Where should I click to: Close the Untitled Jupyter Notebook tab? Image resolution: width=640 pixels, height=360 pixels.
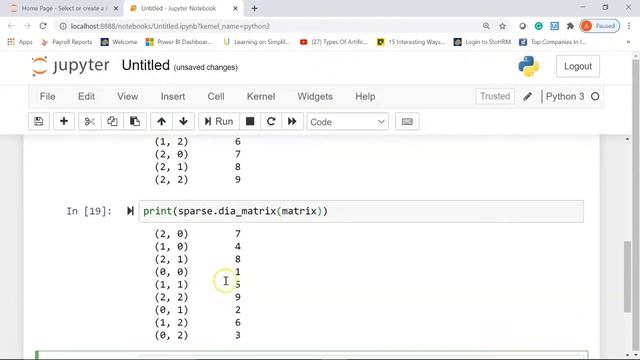click(235, 8)
